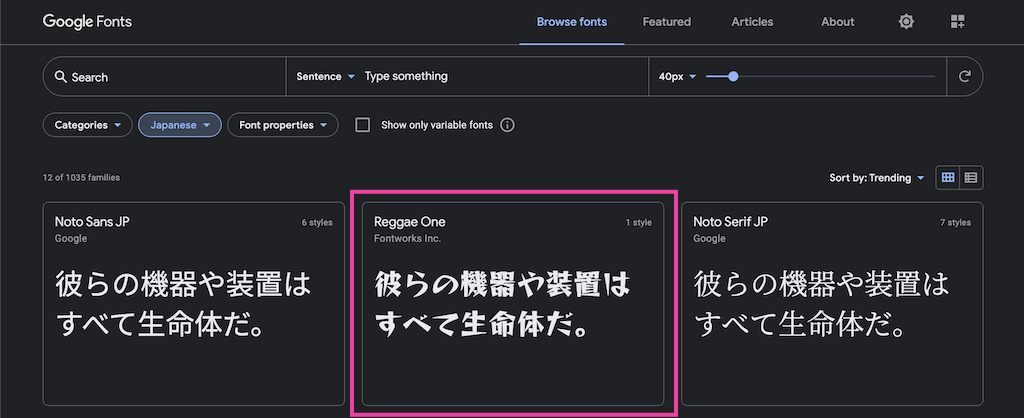Click the reset filters refresh icon

tap(964, 76)
